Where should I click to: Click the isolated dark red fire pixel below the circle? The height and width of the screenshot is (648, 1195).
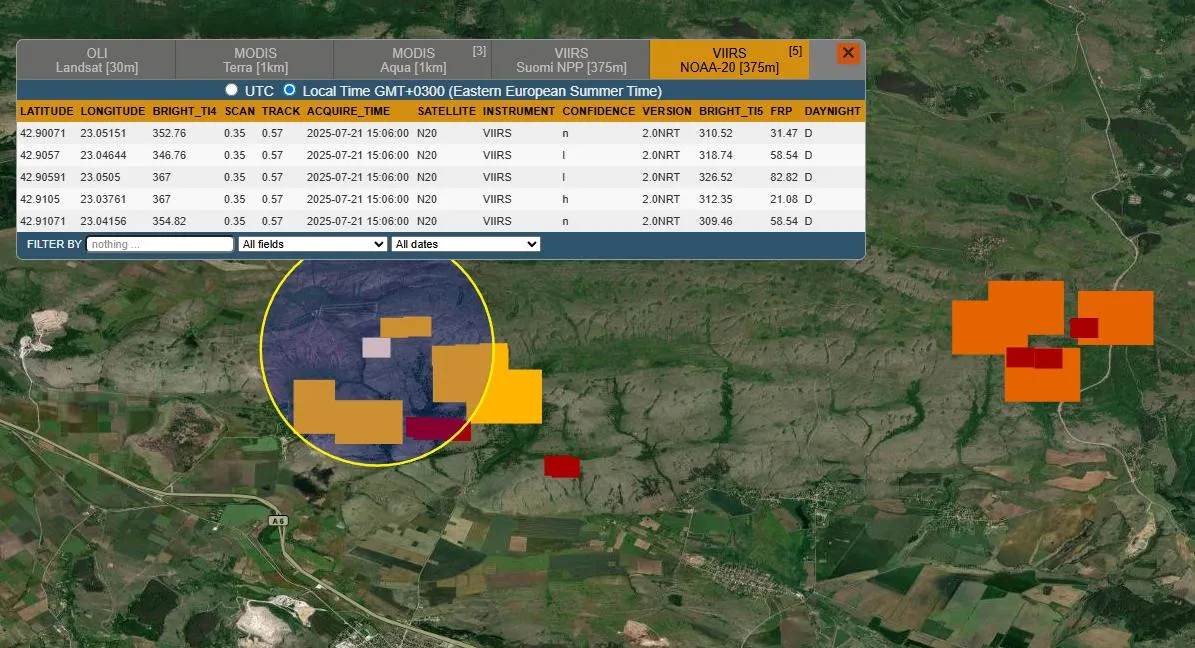coord(562,466)
